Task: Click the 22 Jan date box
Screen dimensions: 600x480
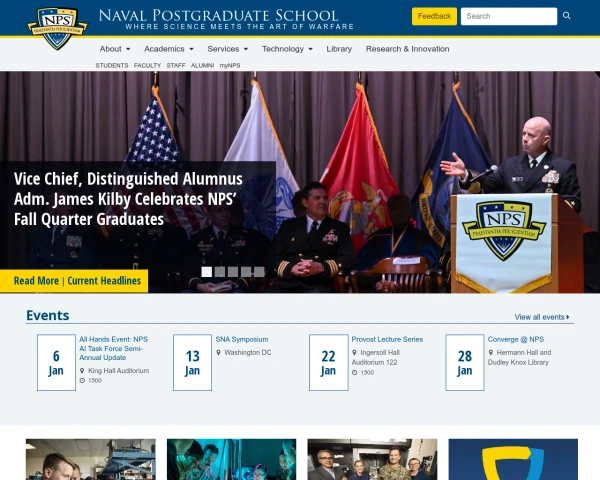Action: tap(329, 362)
